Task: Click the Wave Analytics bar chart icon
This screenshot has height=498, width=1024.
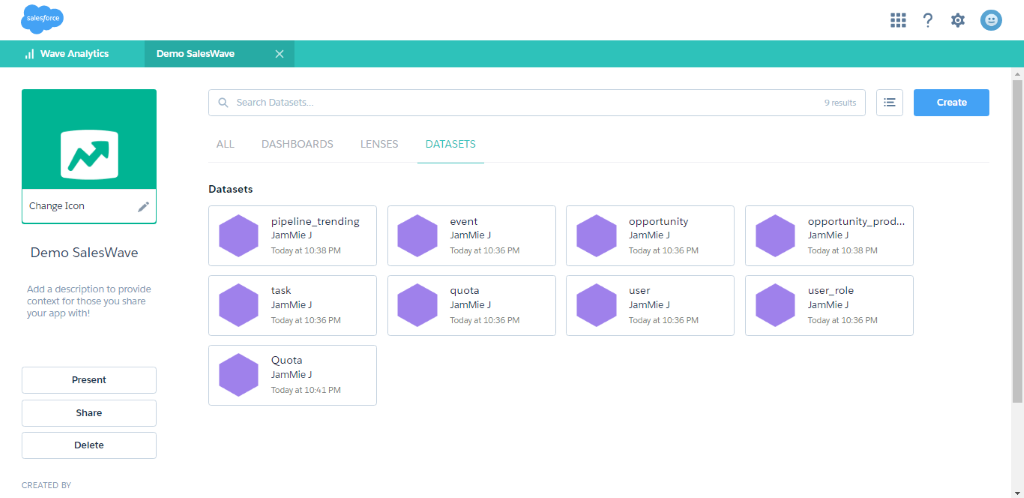Action: (29, 54)
